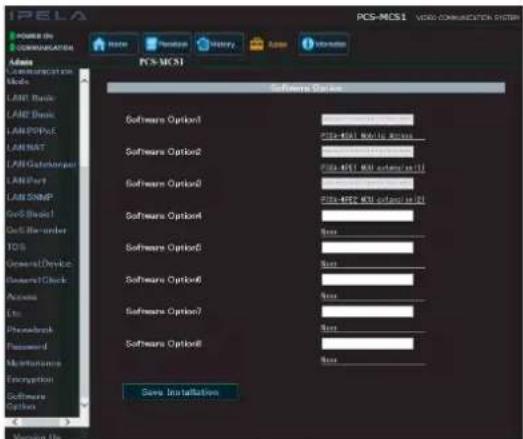Open Communication Mode in the sidebar
Screen dimensions: 523x439
(x=39, y=76)
